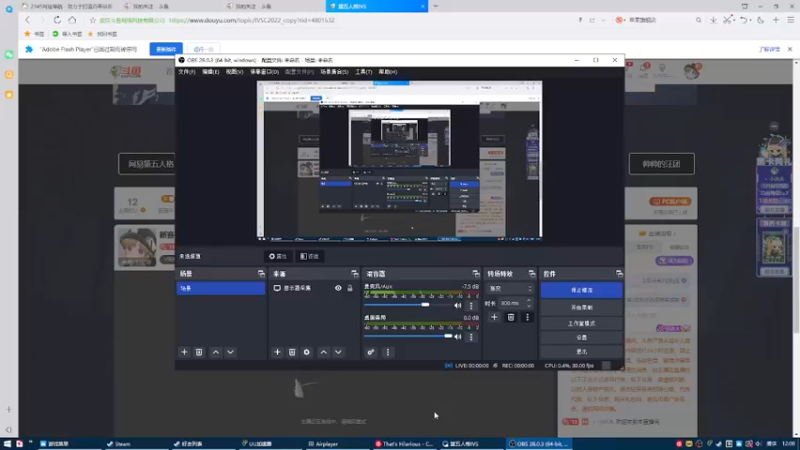Open mixer panel three-dot menu at bottom
Screen dimensions: 800x450
[388, 352]
